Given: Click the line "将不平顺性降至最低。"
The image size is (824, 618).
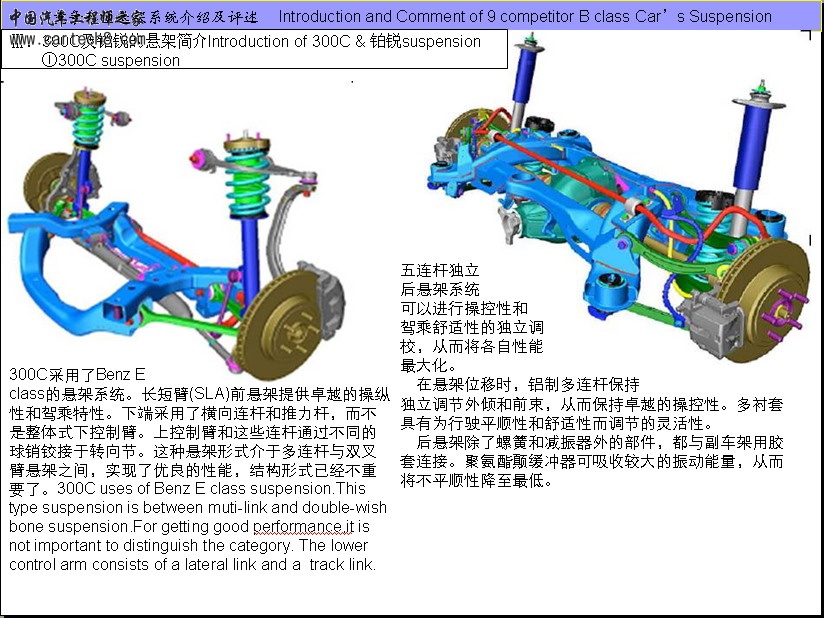Looking at the screenshot, I should [477, 480].
